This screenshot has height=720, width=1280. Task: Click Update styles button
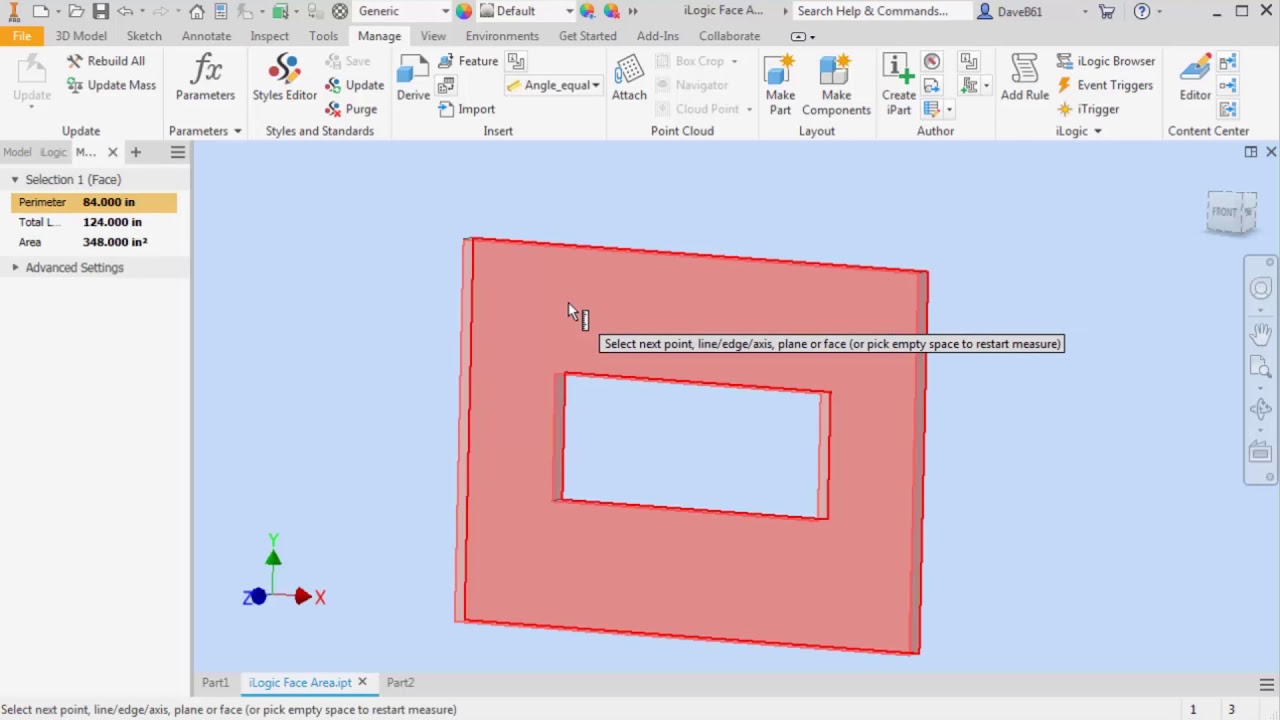click(355, 85)
